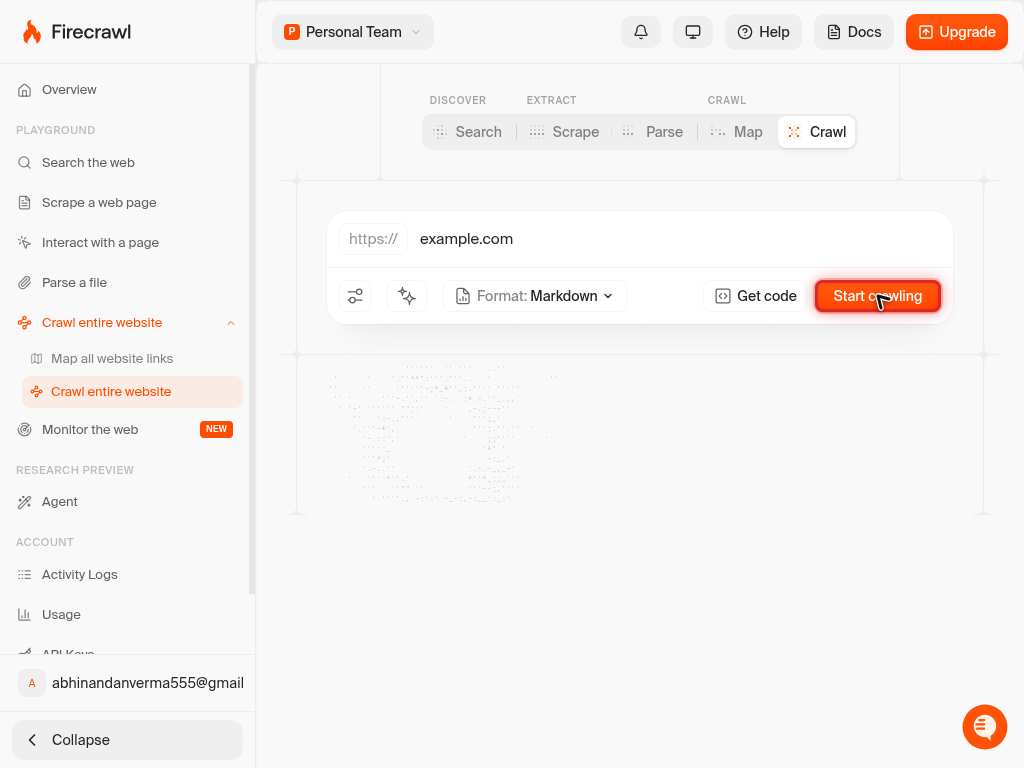1024x768 pixels.
Task: Click the sidebar scrollbar
Action: tap(251, 330)
